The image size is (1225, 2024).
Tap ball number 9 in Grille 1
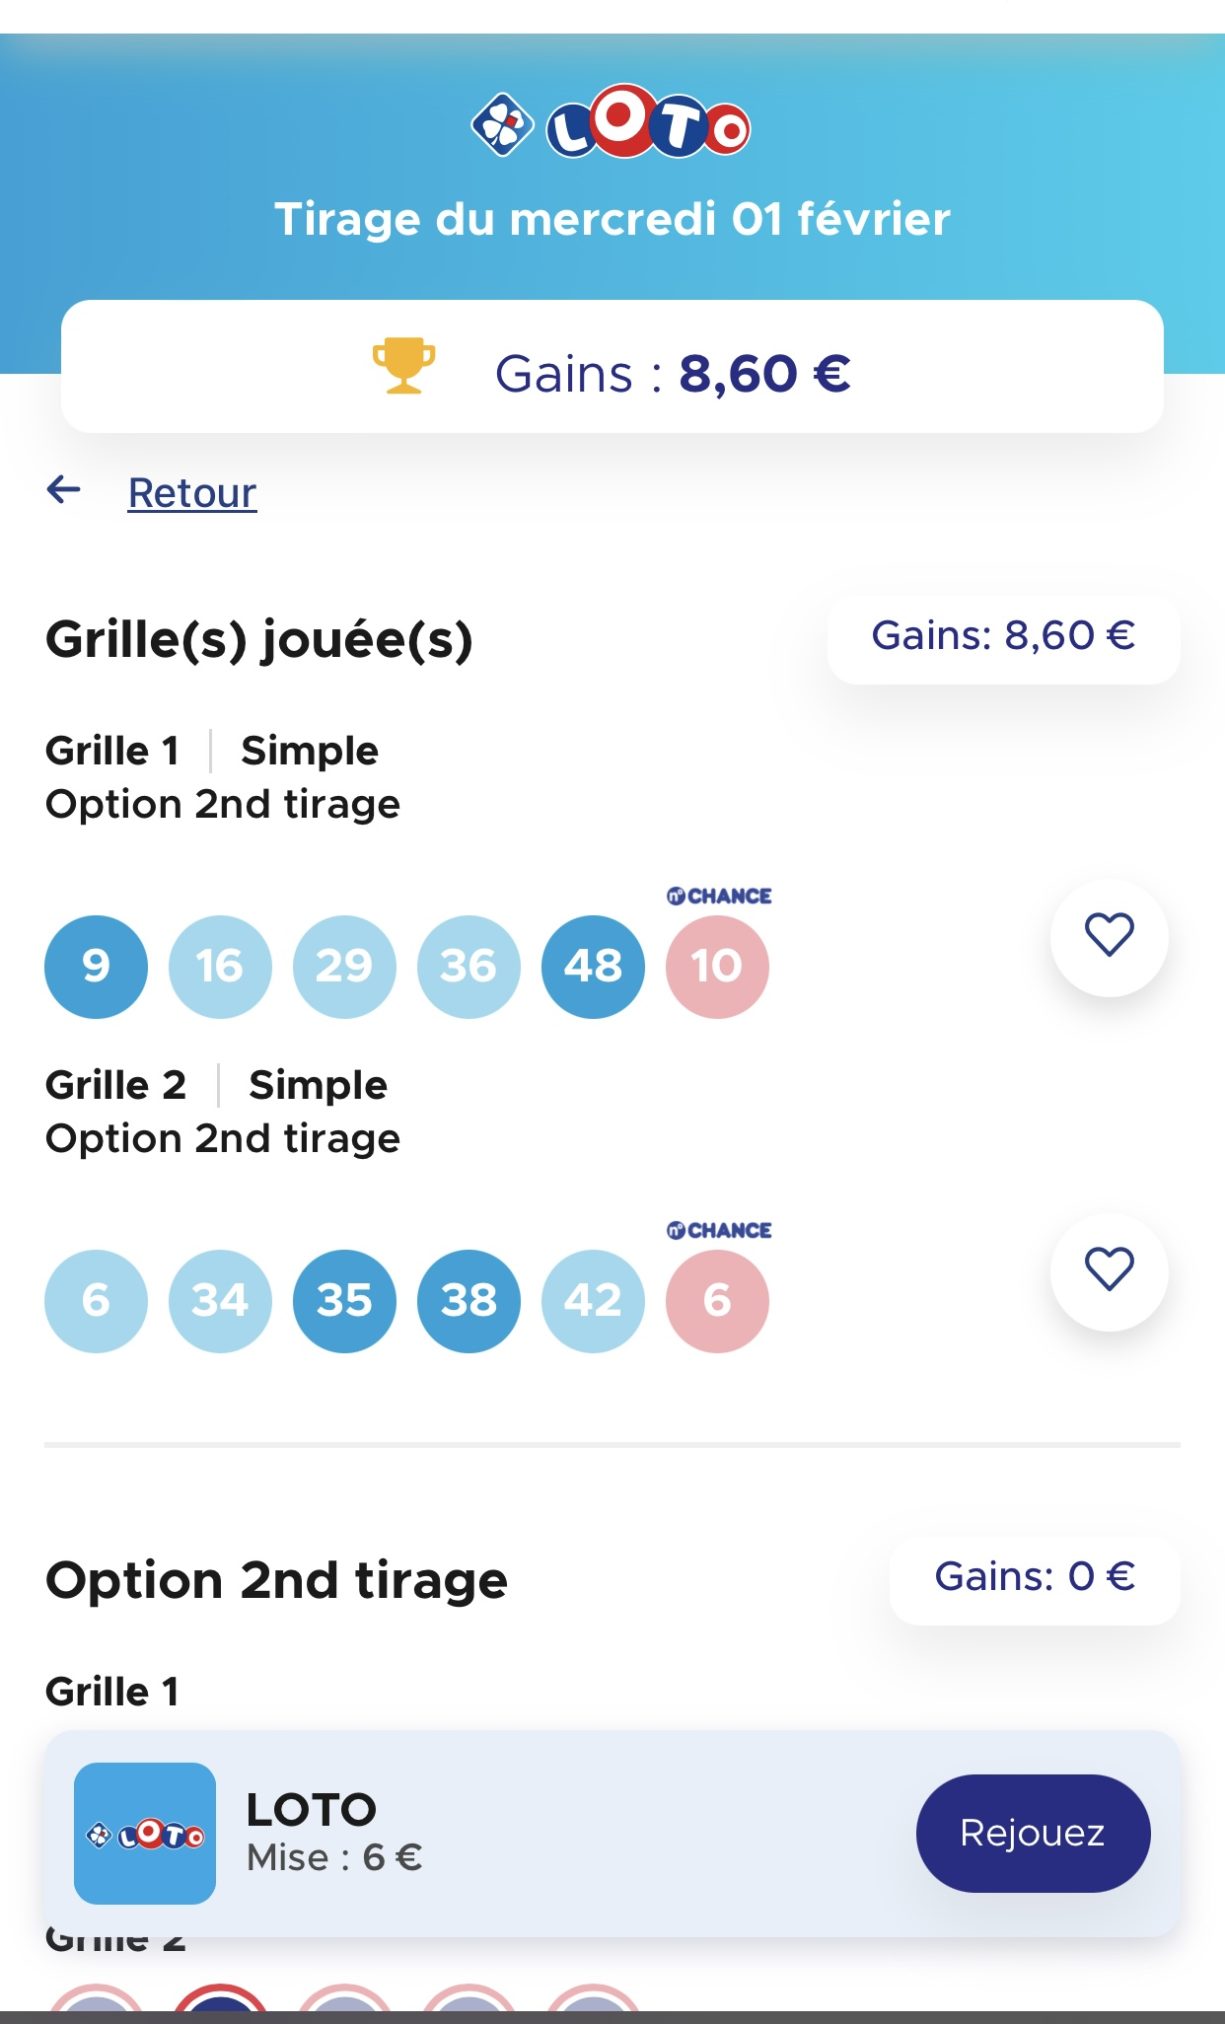coord(96,966)
